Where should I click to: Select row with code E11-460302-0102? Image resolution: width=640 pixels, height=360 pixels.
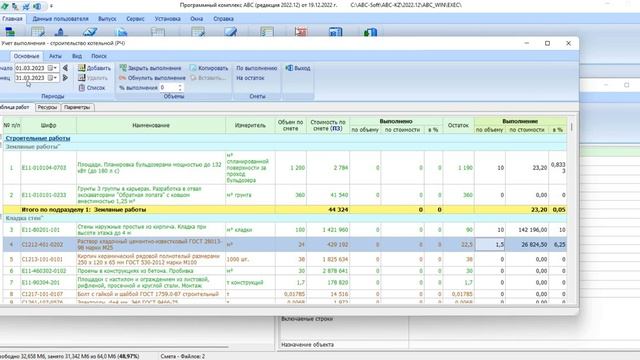click(285, 271)
